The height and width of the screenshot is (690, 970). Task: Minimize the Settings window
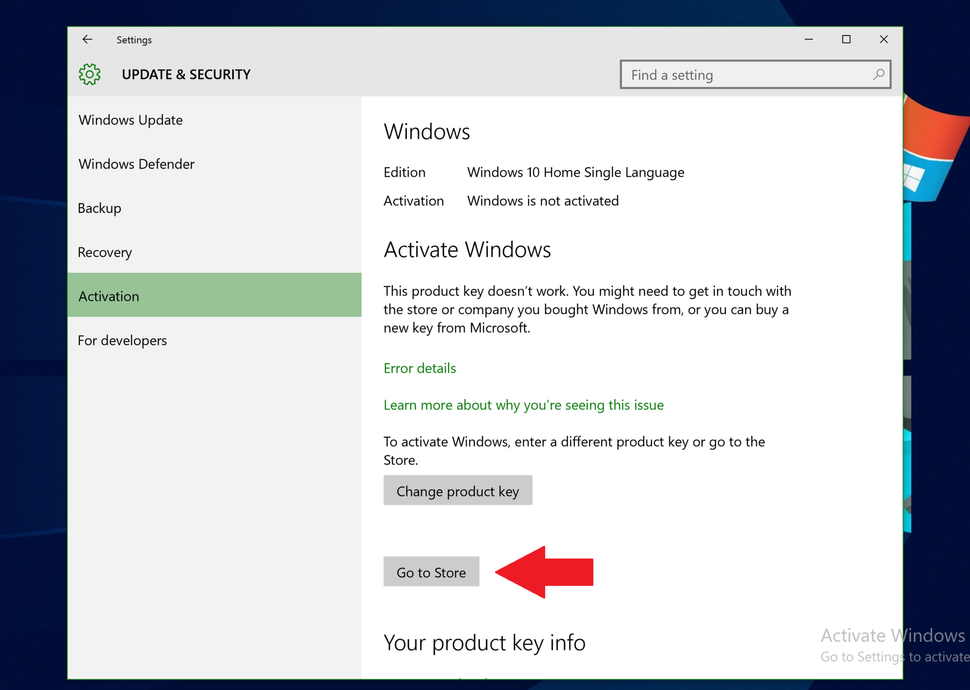click(x=808, y=39)
